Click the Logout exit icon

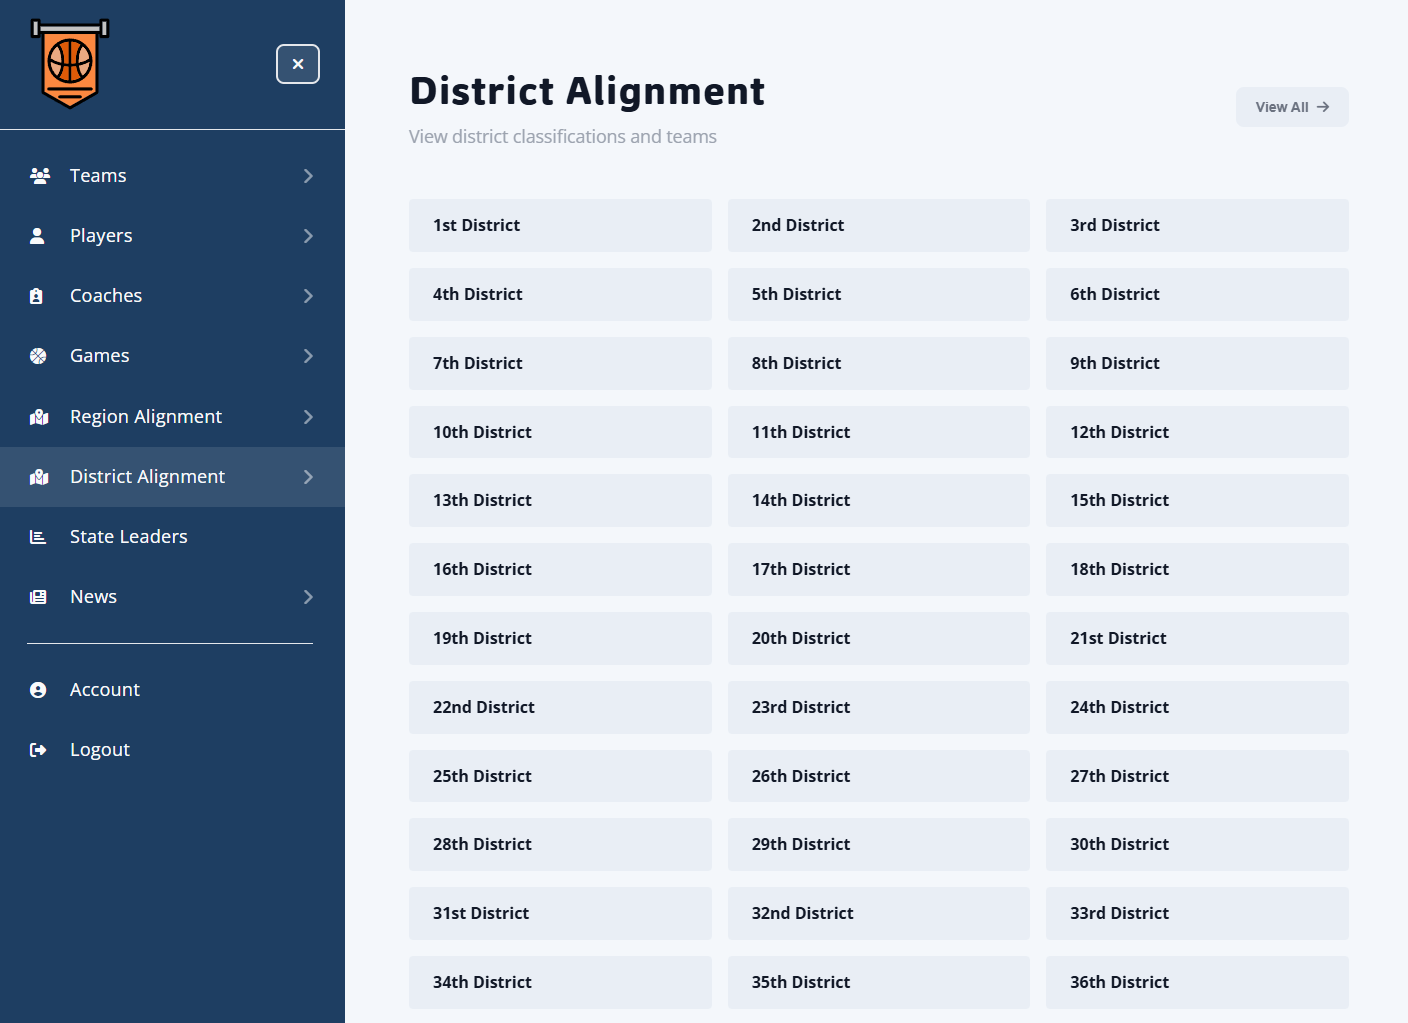click(38, 750)
